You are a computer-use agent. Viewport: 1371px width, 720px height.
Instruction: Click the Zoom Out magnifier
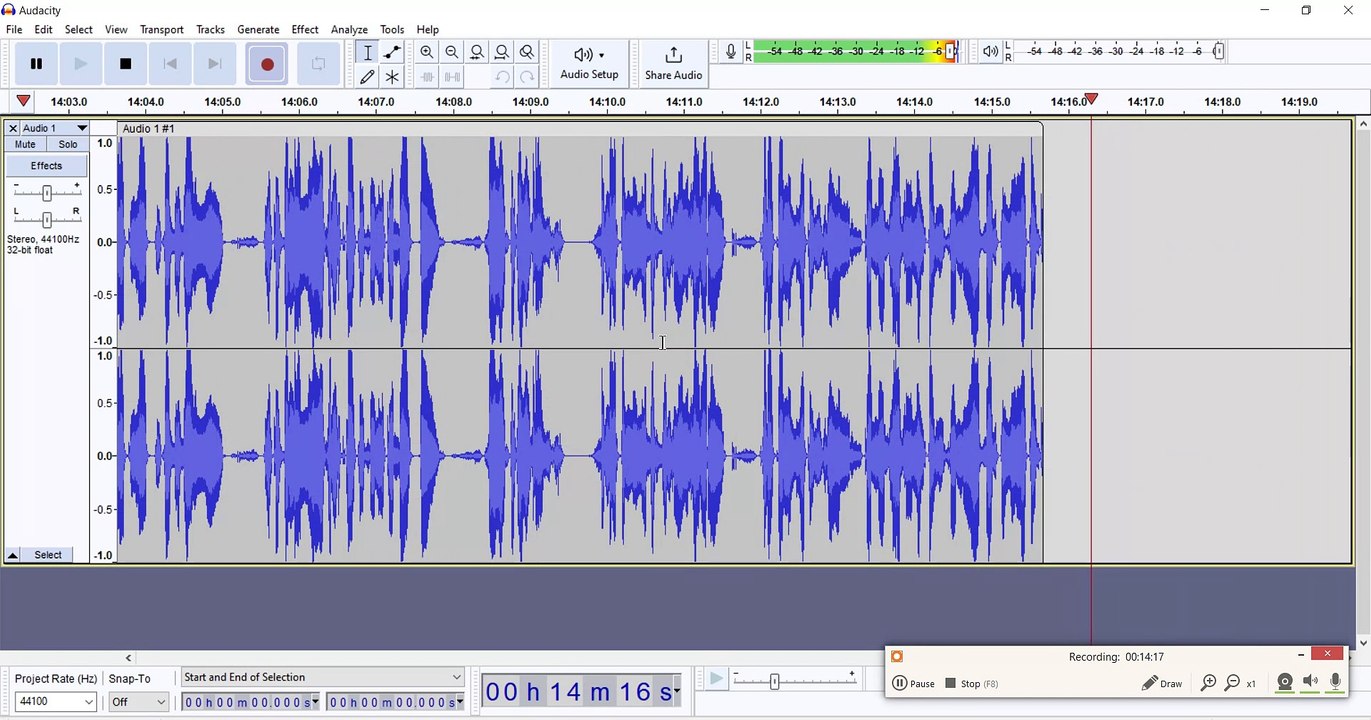tap(452, 53)
